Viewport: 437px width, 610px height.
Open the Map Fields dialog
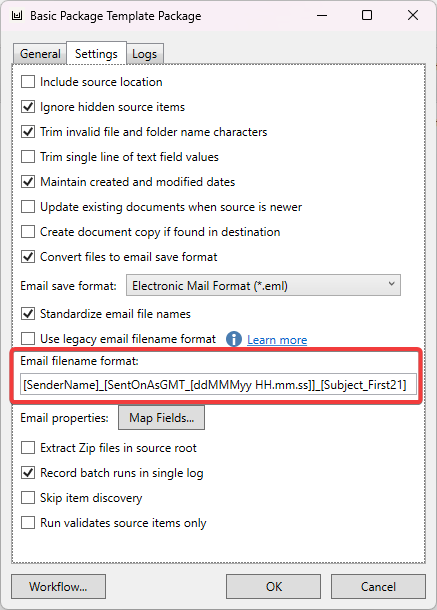161,418
